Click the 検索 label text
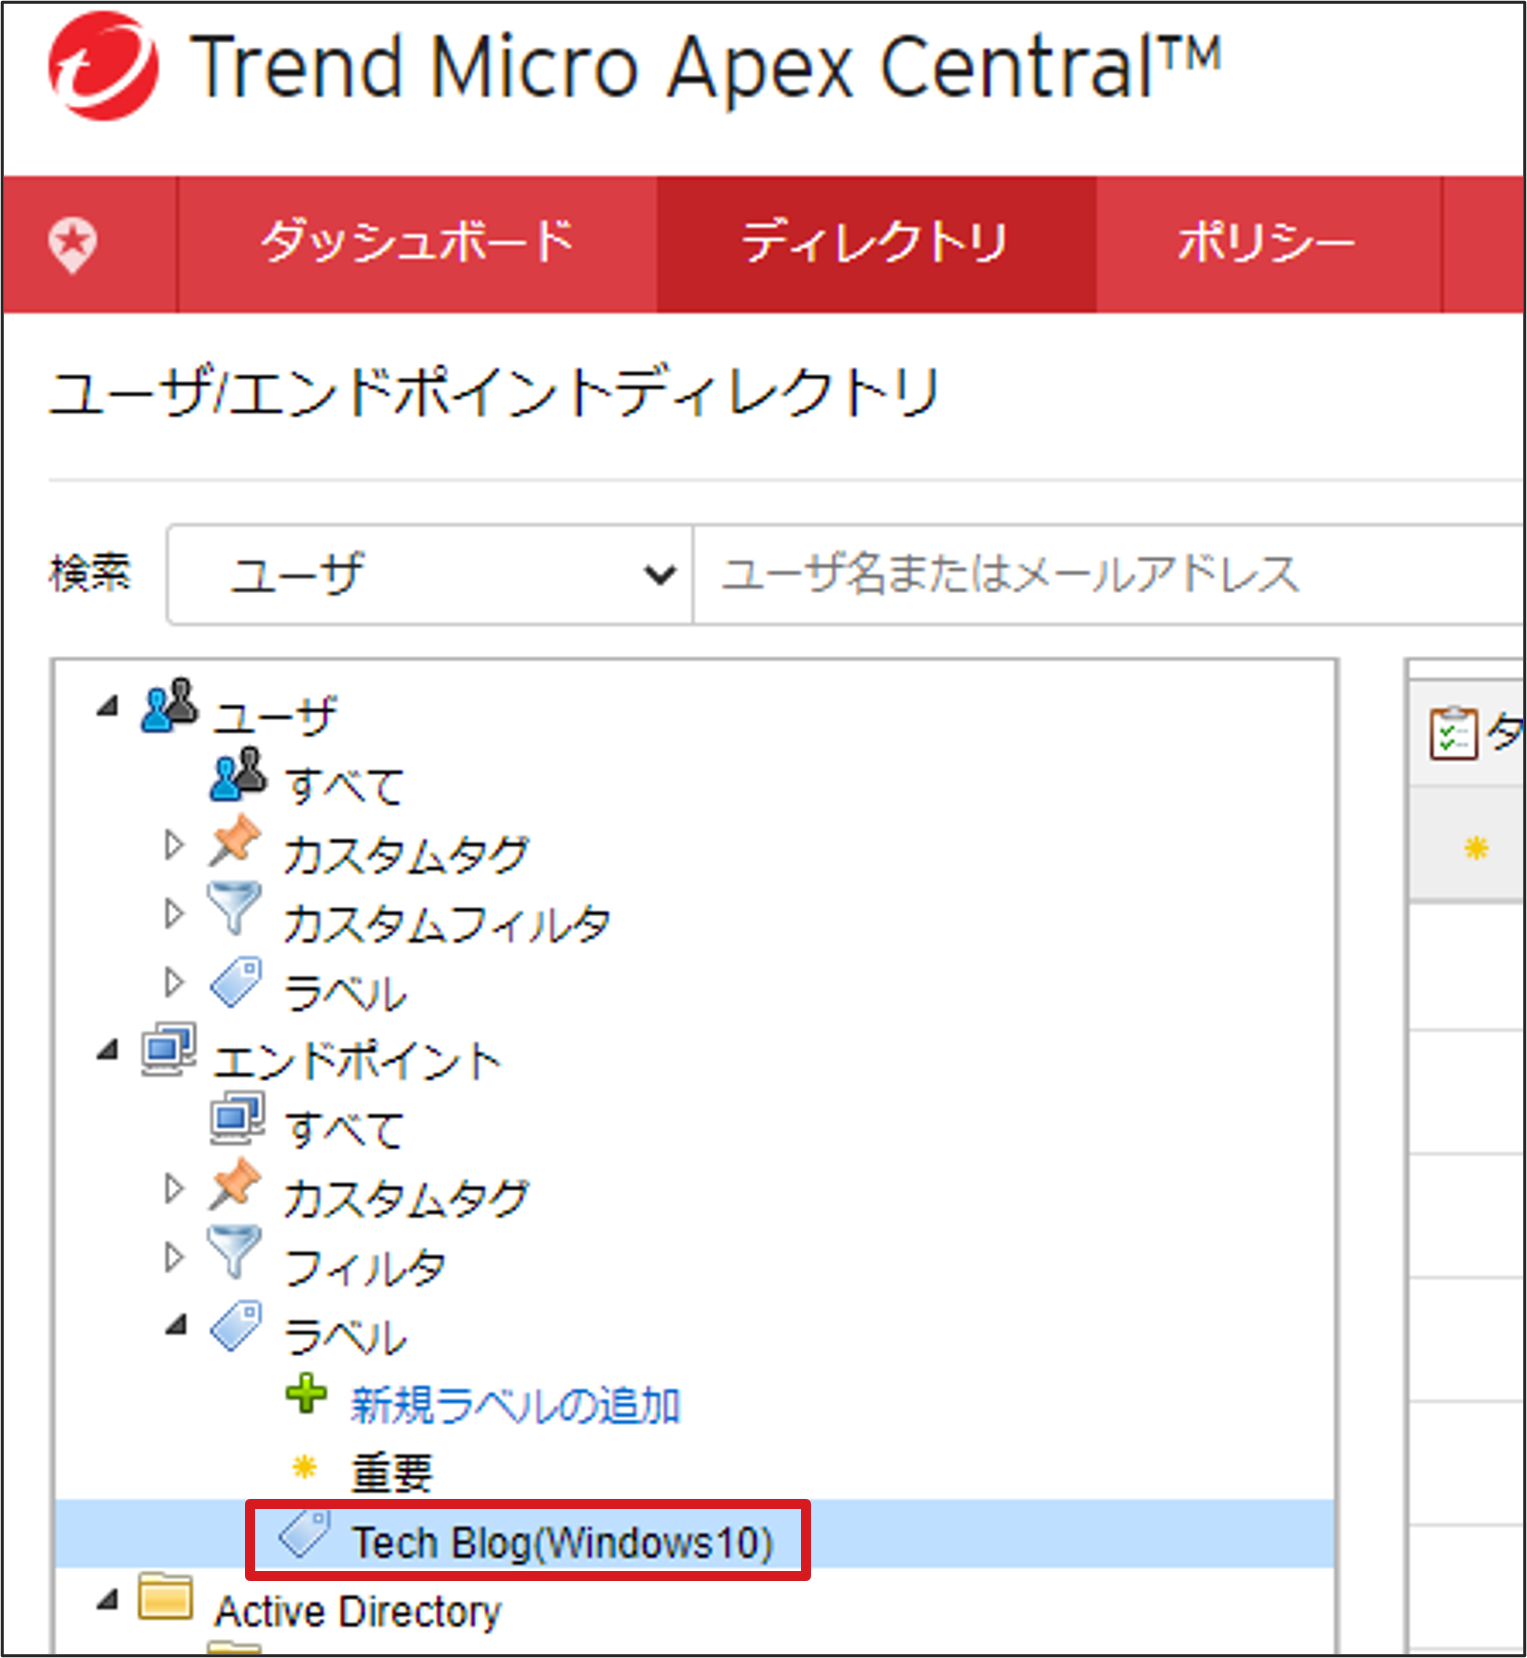This screenshot has height=1658, width=1527. tap(90, 574)
